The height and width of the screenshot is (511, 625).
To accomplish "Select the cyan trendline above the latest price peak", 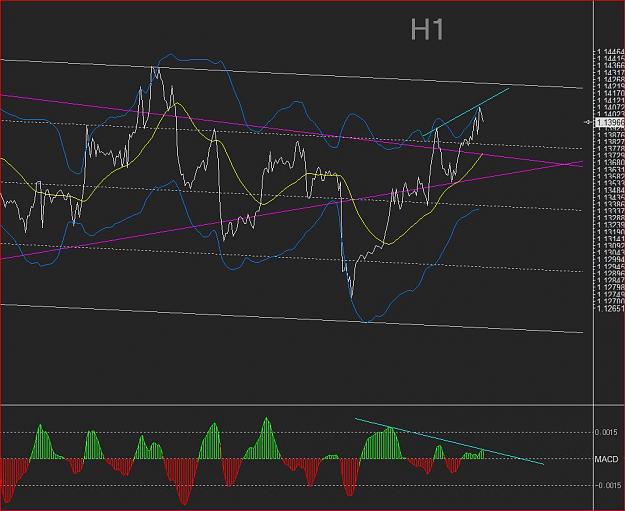I will [x=466, y=112].
